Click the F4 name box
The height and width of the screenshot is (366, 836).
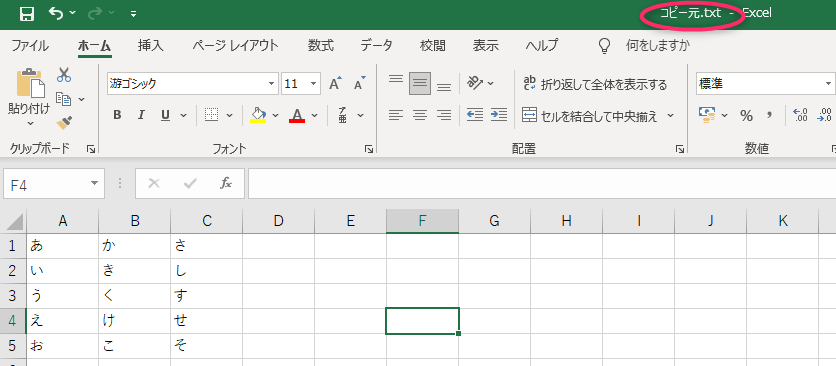coord(54,184)
